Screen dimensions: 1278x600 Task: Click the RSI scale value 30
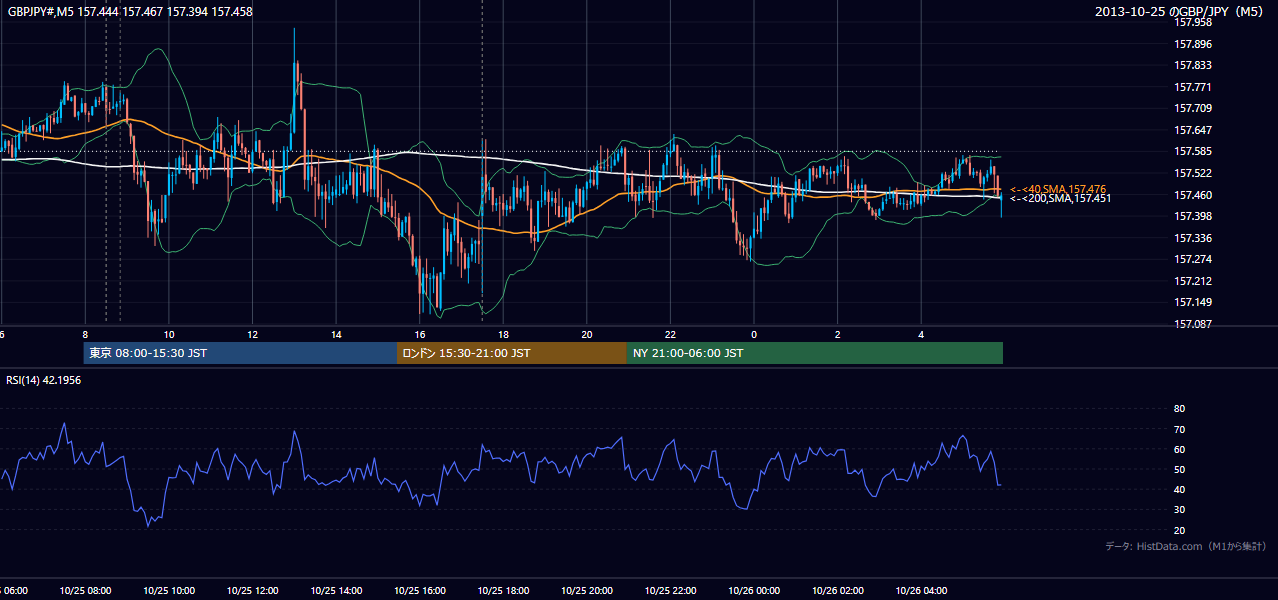coord(1179,510)
